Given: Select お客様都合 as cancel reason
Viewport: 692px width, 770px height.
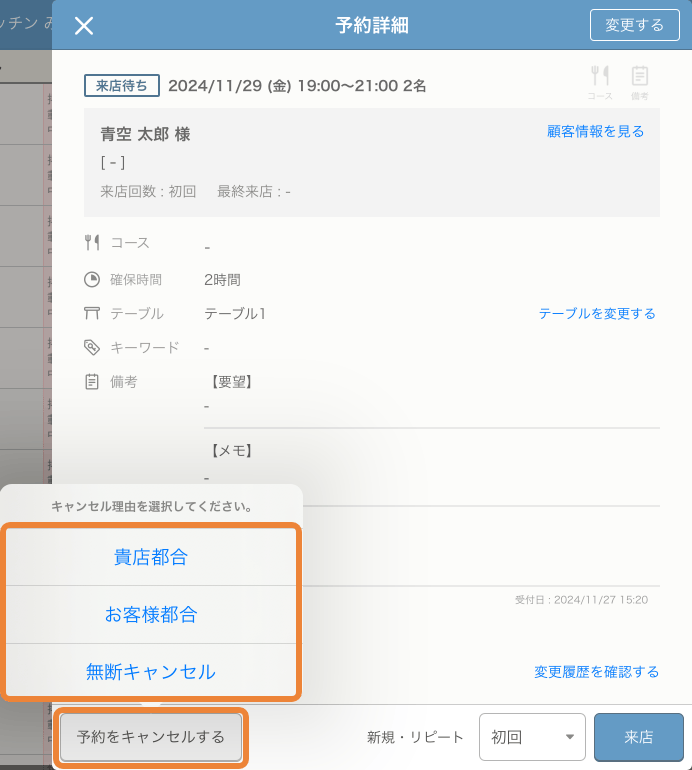Looking at the screenshot, I should 151,615.
